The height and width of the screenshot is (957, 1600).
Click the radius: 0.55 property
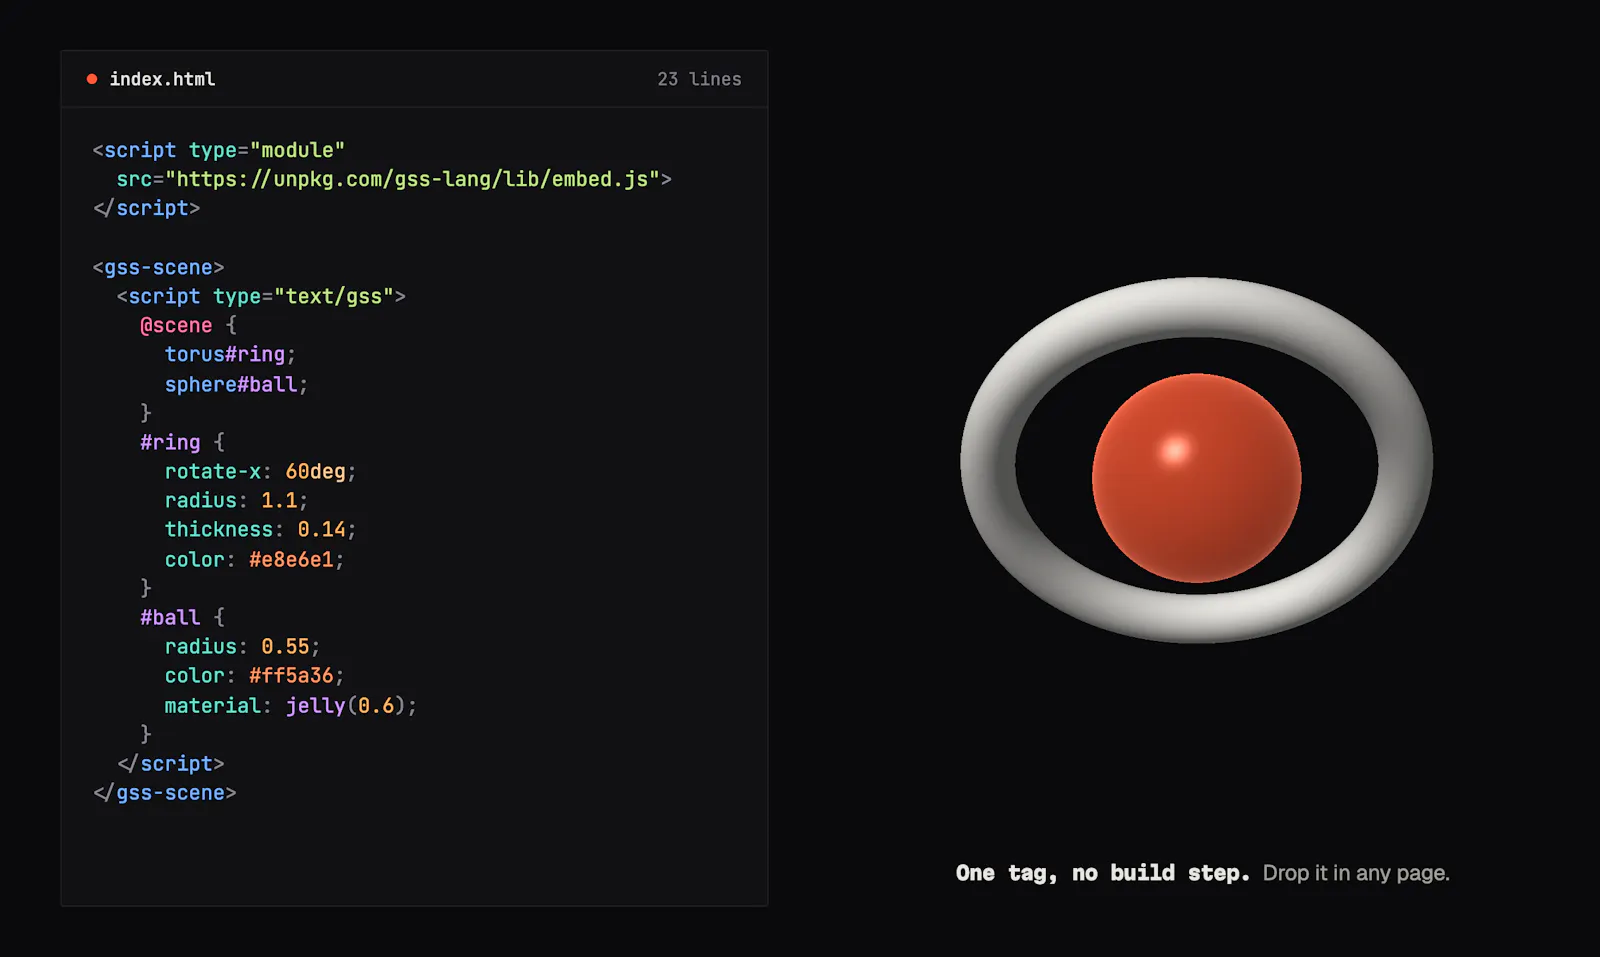242,646
